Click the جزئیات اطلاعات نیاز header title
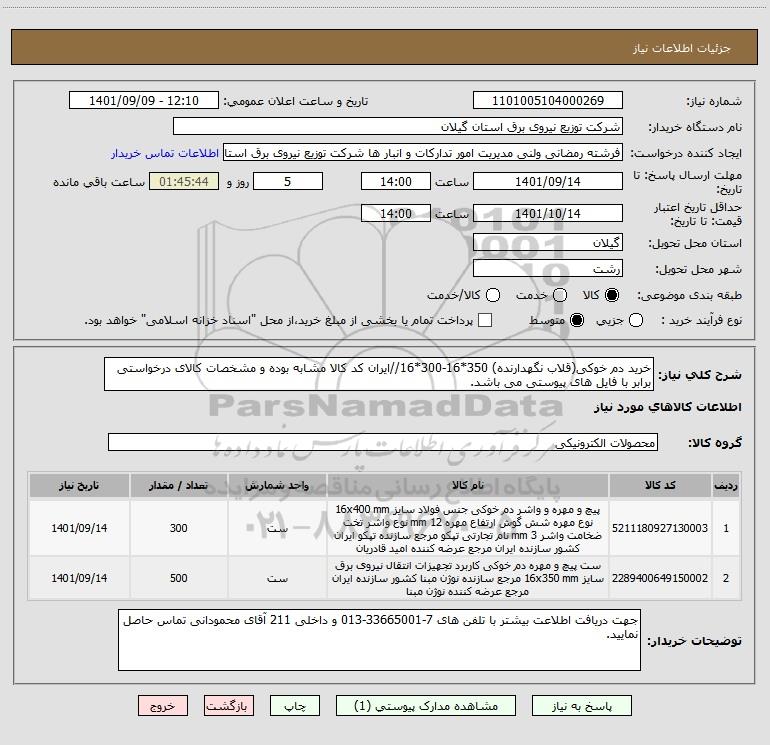770x745 pixels. coord(681,48)
